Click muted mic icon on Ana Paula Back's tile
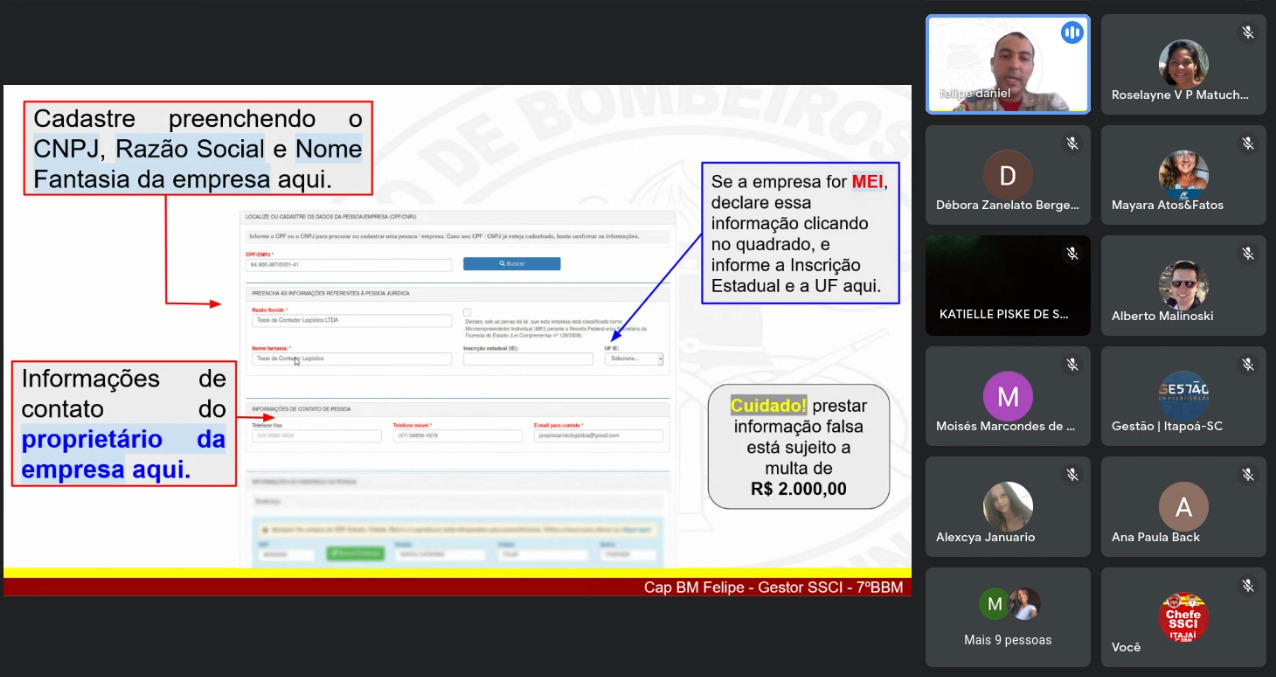Viewport: 1276px width, 677px height. tap(1248, 475)
